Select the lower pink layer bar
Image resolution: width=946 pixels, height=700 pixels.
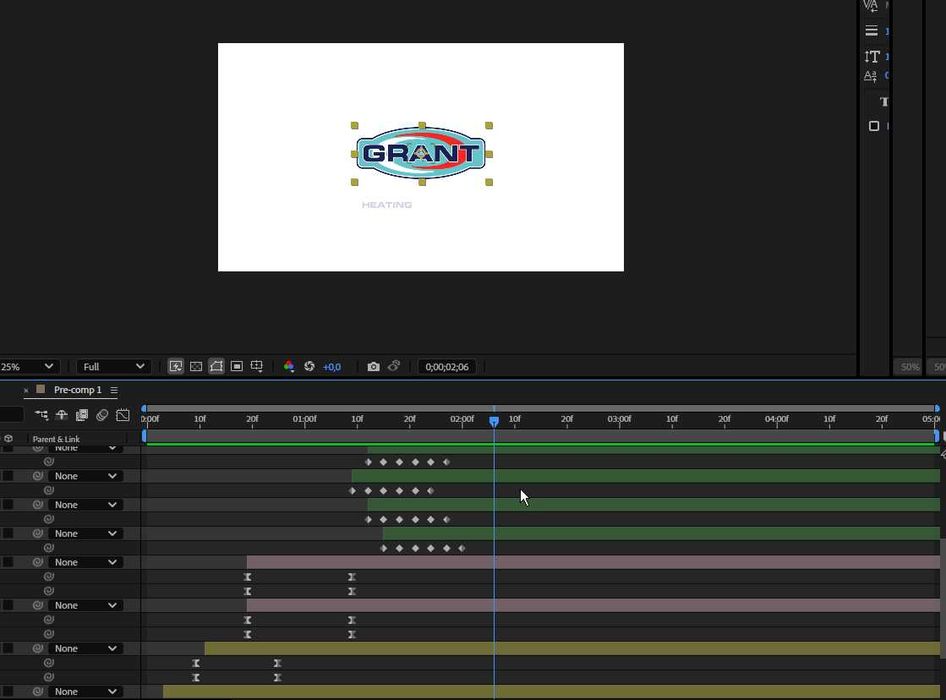(593, 605)
